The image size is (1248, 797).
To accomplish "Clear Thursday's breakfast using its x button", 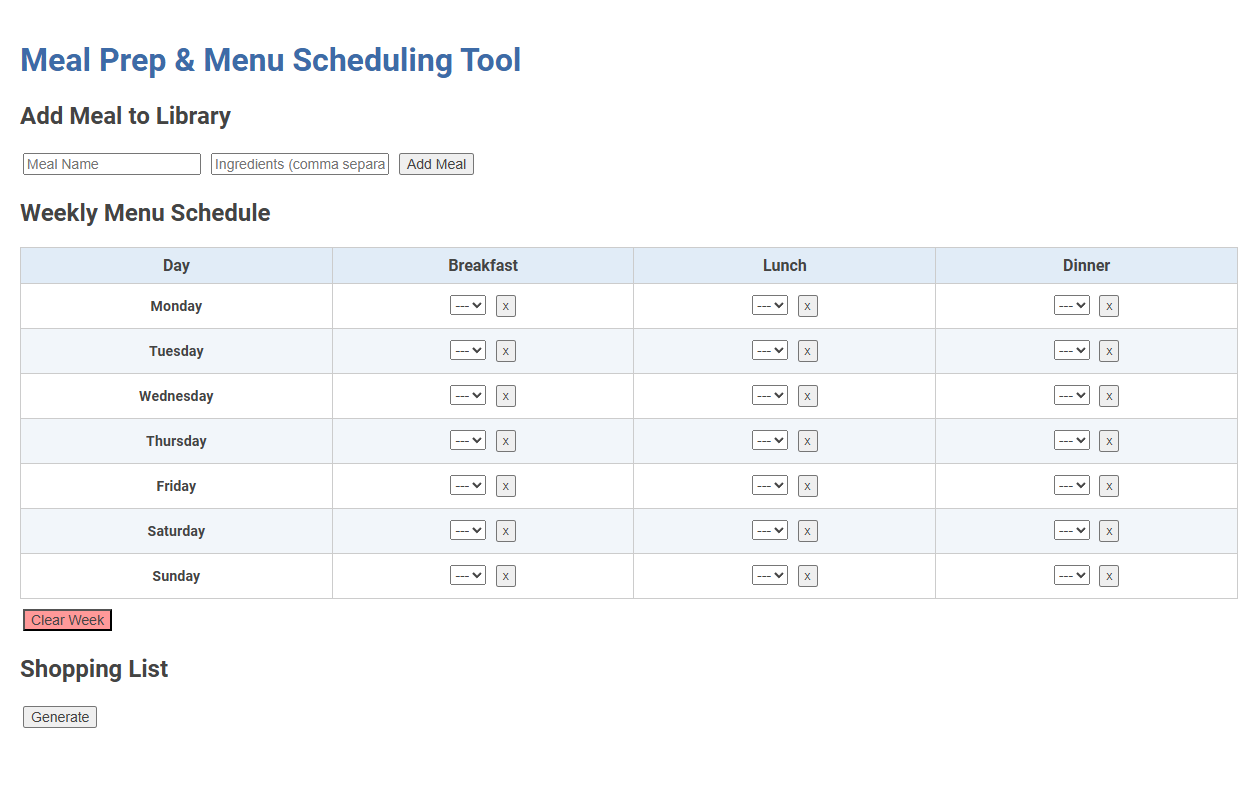I will point(505,440).
